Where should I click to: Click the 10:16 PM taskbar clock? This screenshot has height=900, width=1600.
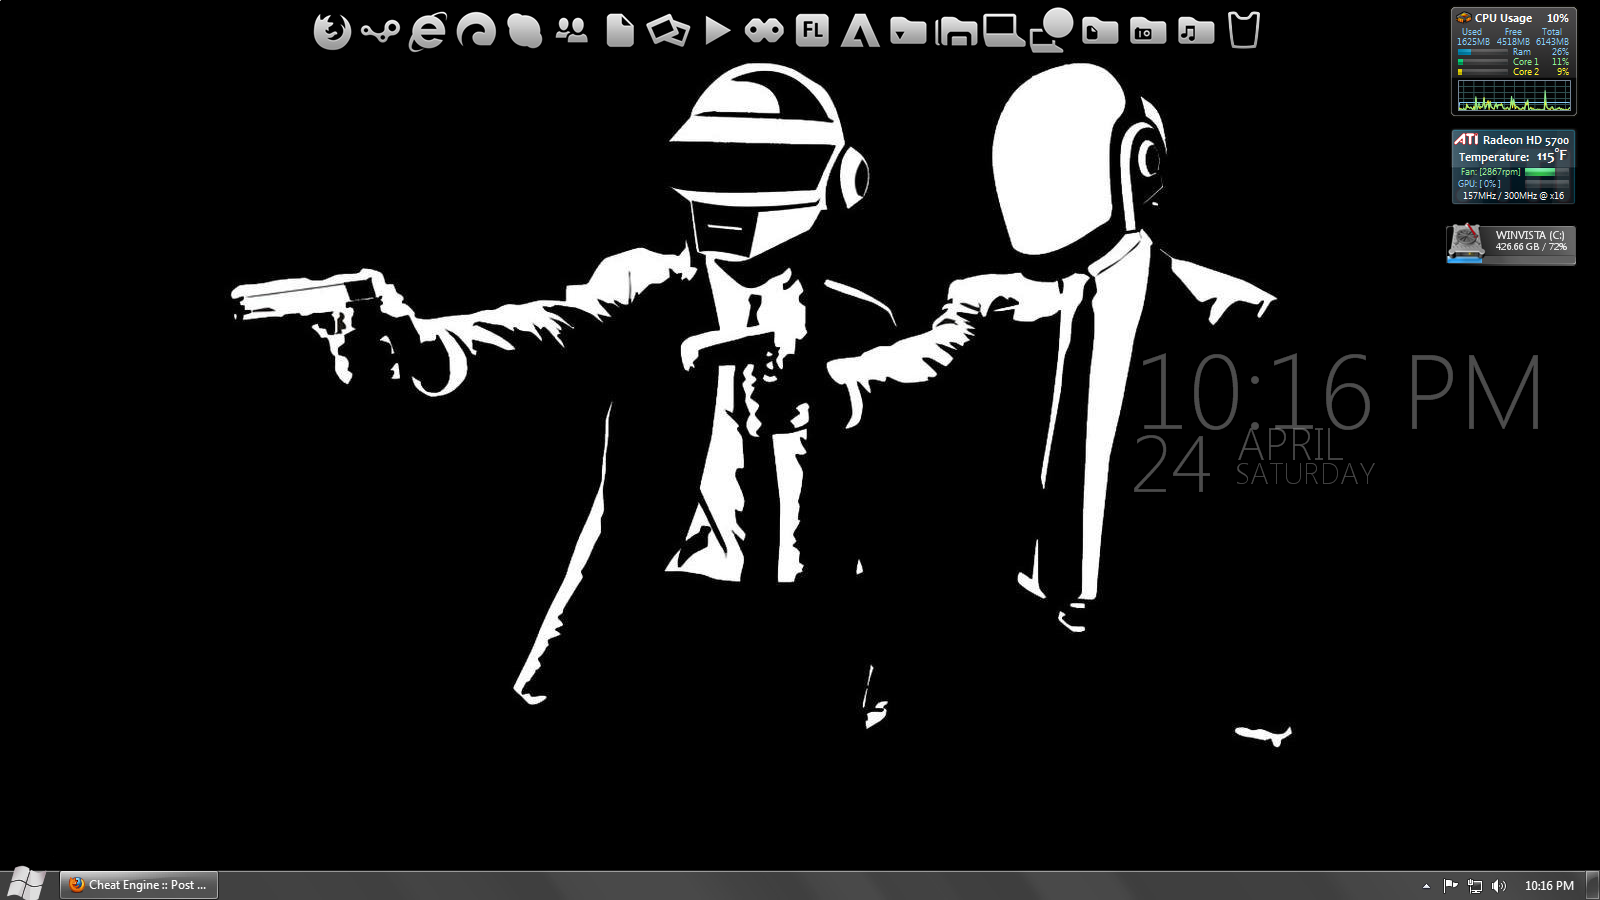tap(1549, 886)
